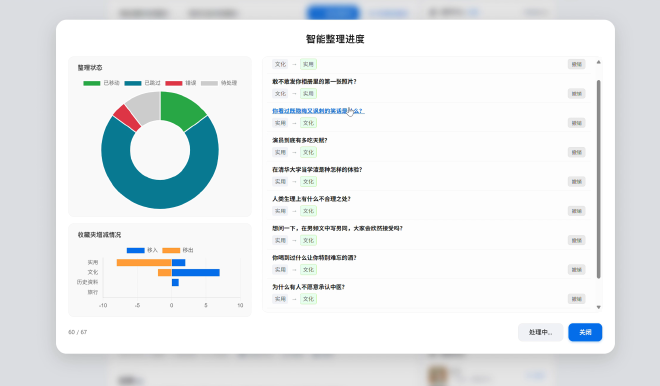Toggle the 错误 legend in status chart
Image resolution: width=660 pixels, height=386 pixels.
tap(181, 83)
